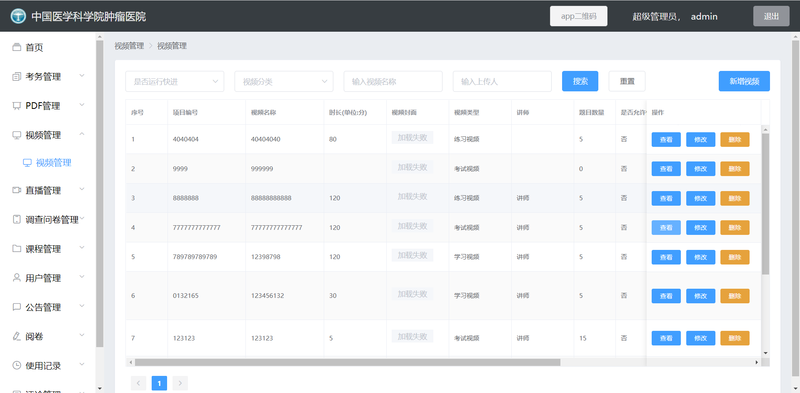
Task: Click the 课程管理 folder icon
Action: [x=16, y=249]
